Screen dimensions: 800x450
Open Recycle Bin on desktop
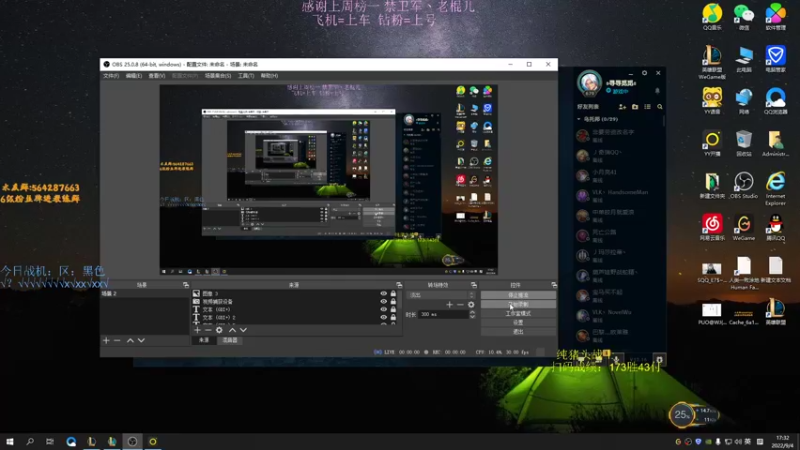(744, 142)
